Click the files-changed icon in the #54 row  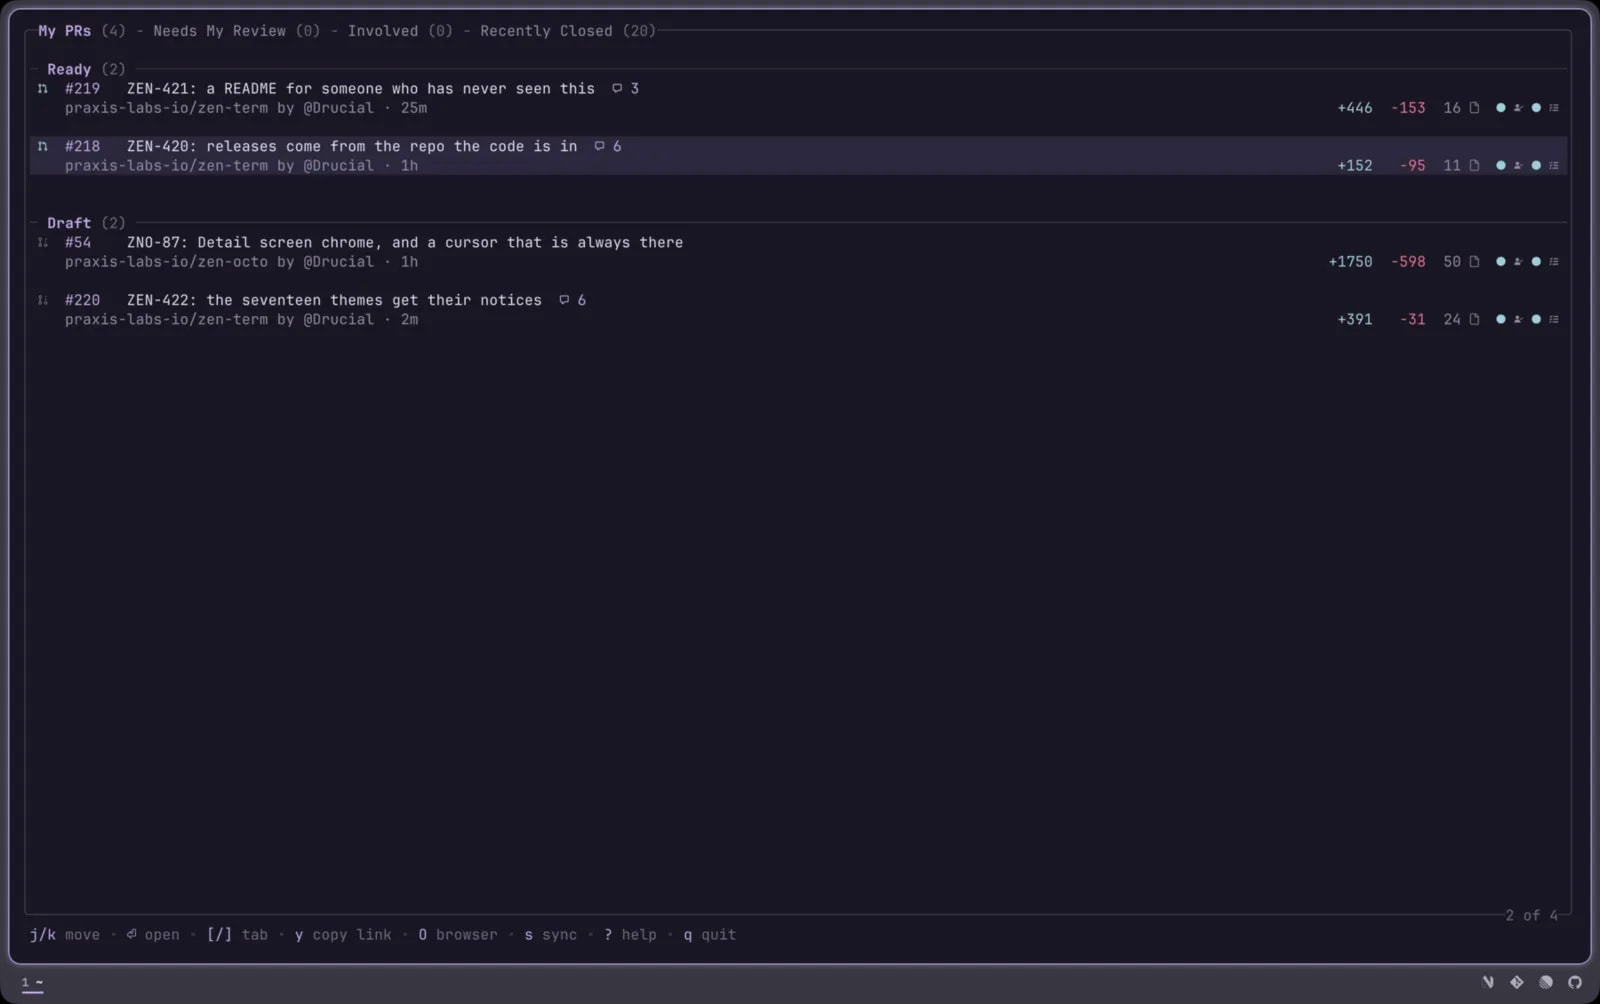tap(1474, 262)
